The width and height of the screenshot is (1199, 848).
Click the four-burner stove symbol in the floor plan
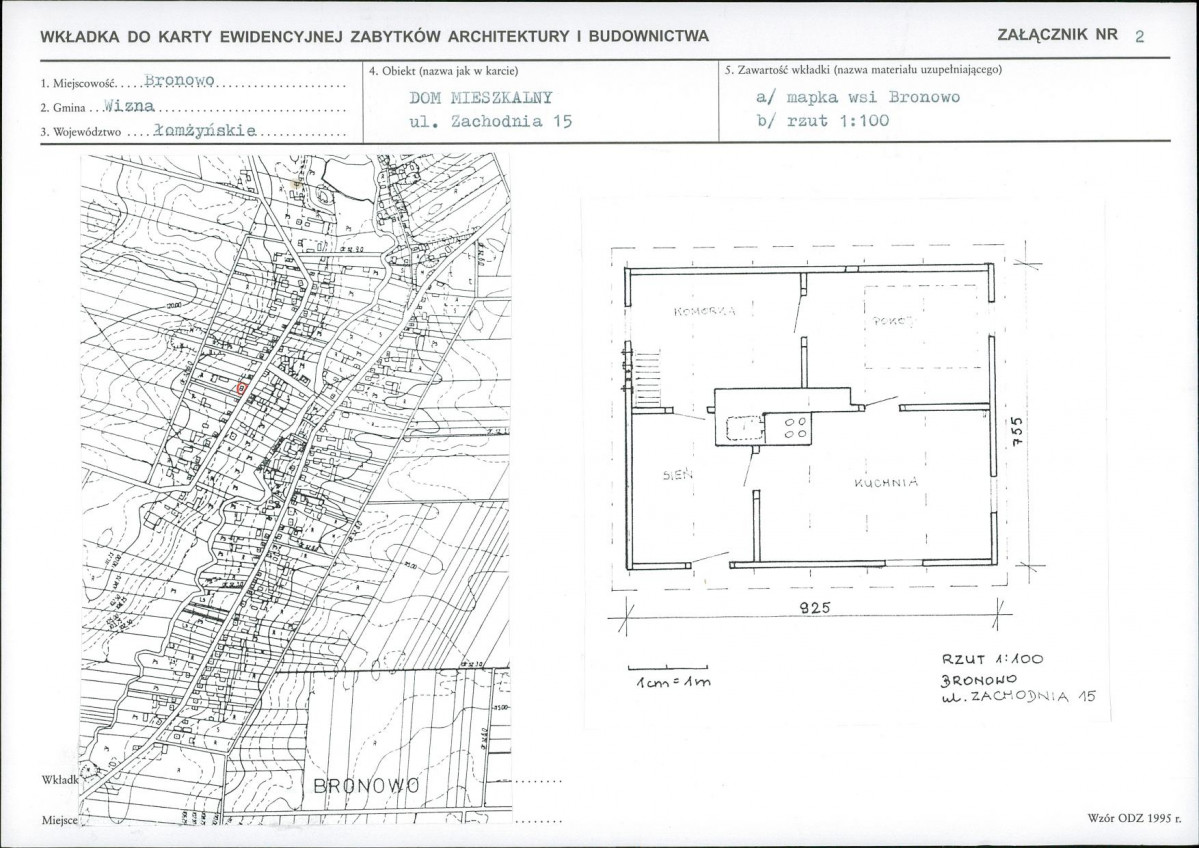tap(796, 428)
